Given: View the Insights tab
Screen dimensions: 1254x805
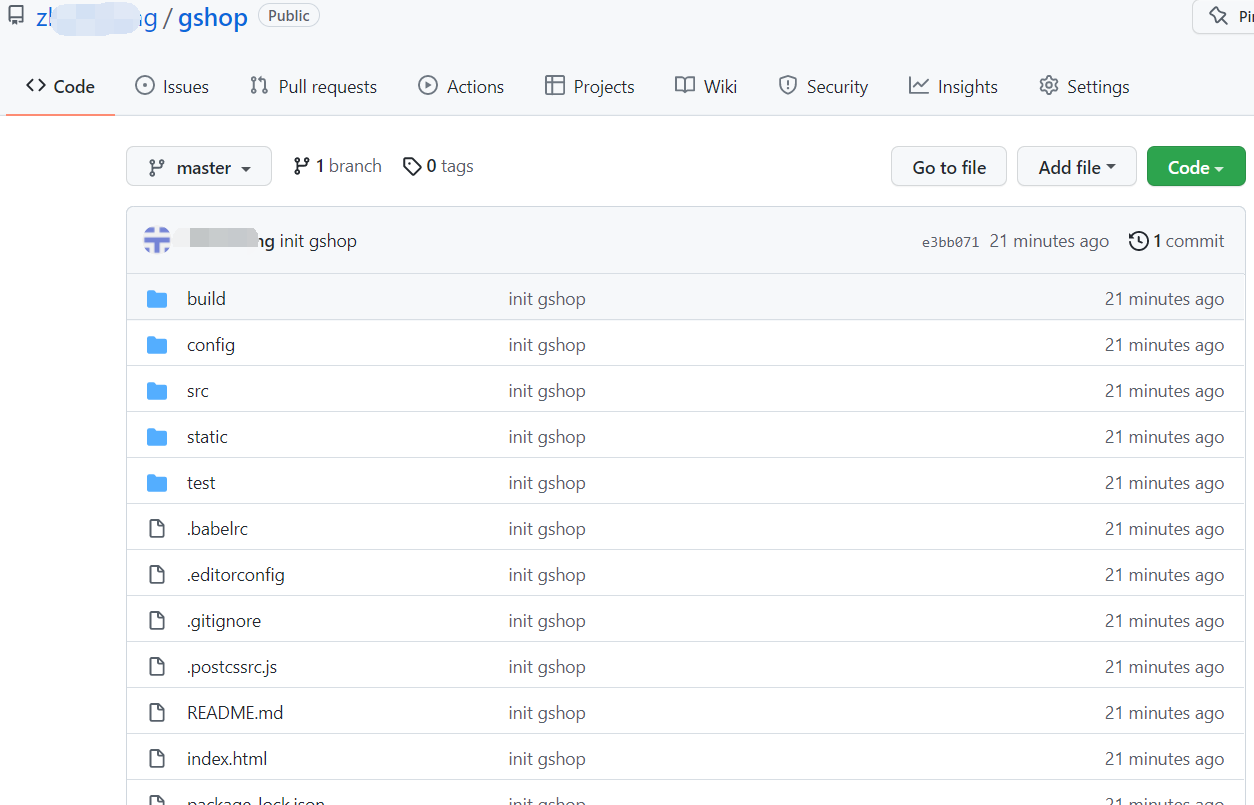Looking at the screenshot, I should (x=953, y=87).
